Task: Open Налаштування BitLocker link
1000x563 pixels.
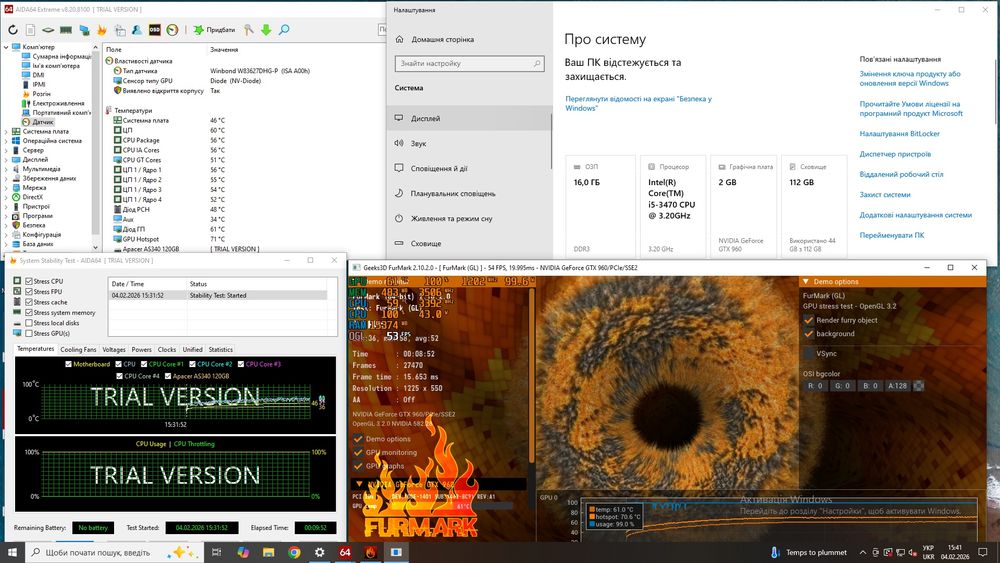Action: pos(899,134)
